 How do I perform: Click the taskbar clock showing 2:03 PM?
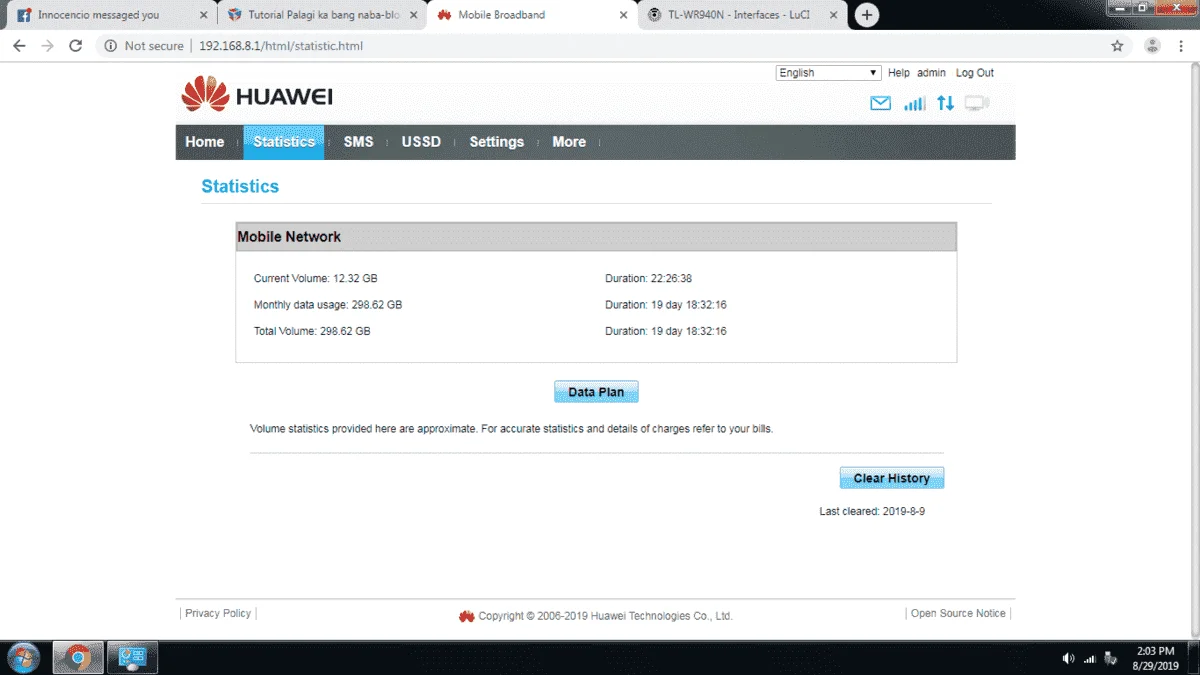1155,658
